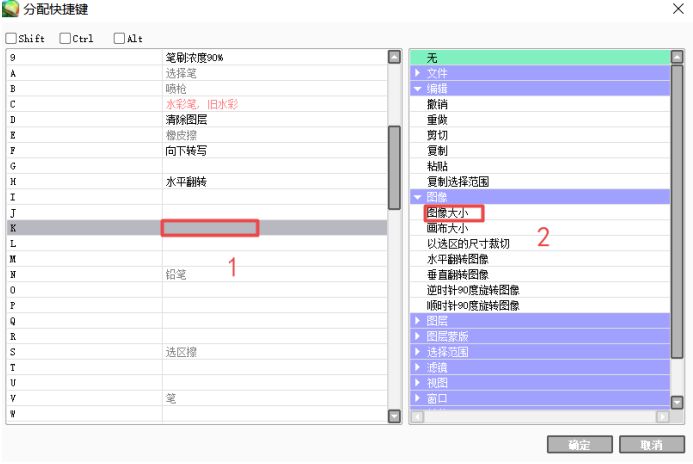This screenshot has height=464, width=693.
Task: Select the C key row 水彩笔
Action: [200, 104]
